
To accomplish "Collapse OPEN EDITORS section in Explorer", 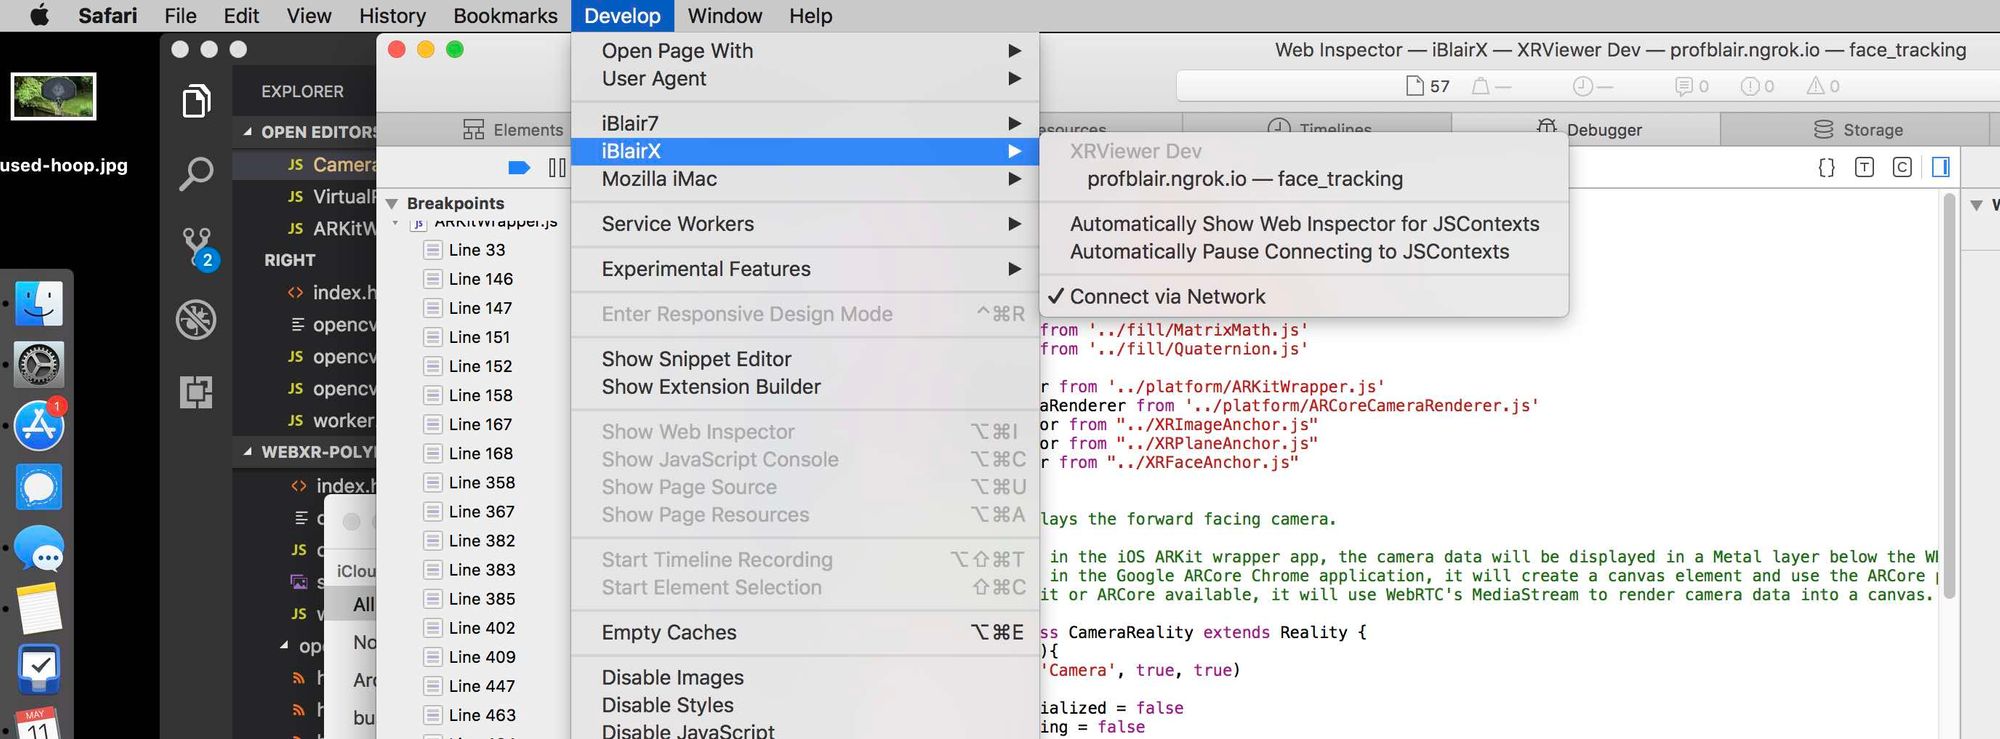I will (x=247, y=132).
